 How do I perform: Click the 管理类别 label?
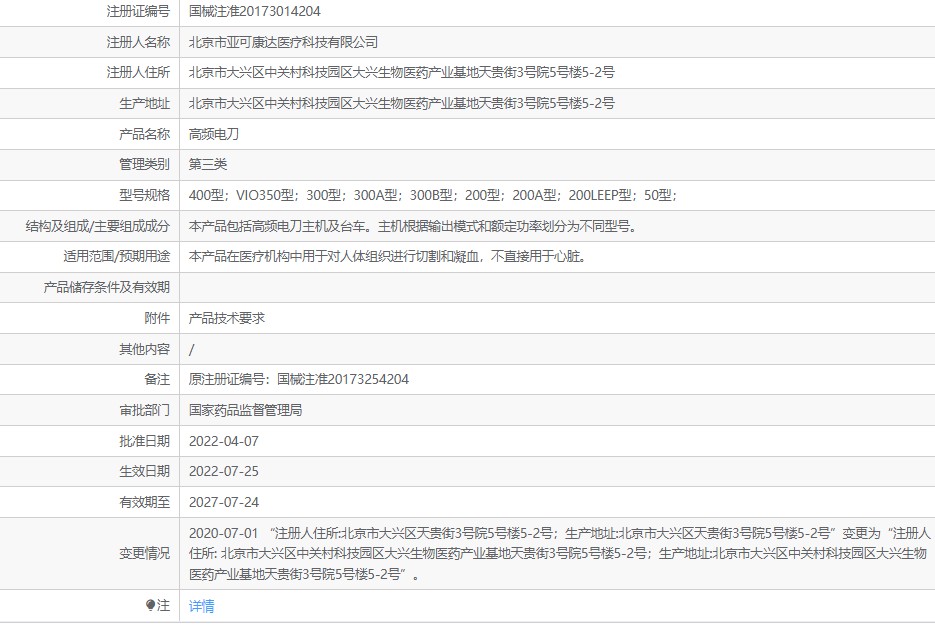(x=145, y=165)
